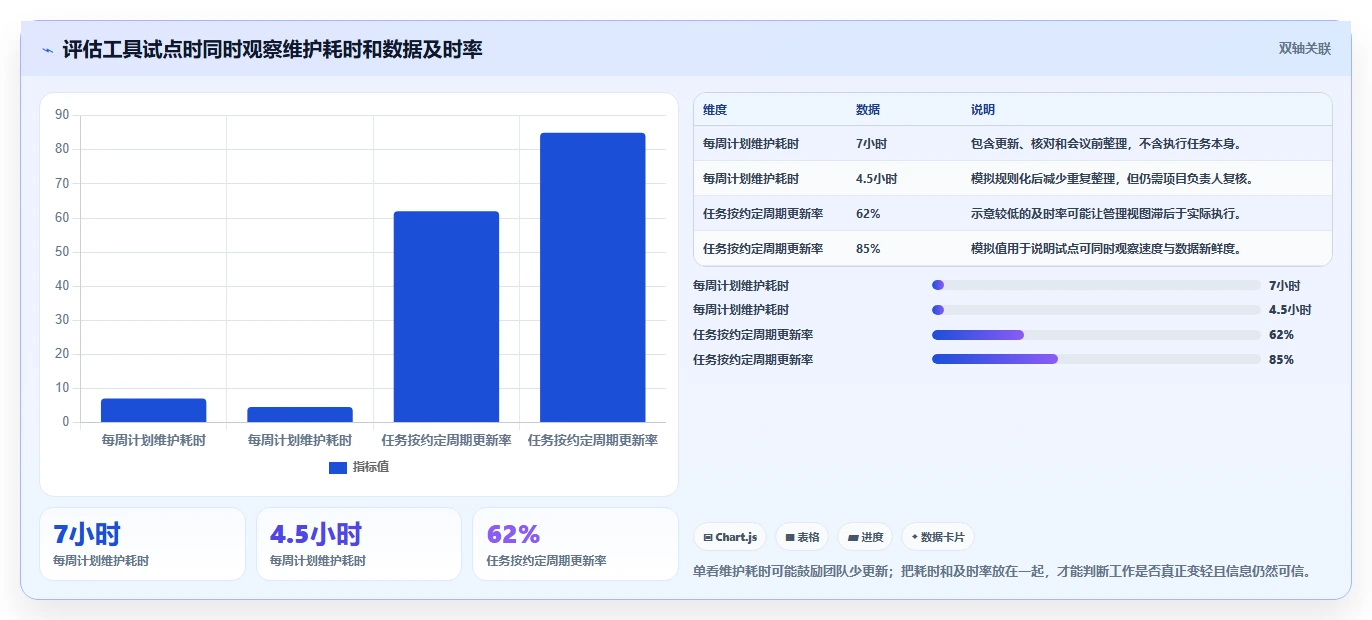Click the 62% cell in the table
Viewport: 1372px width, 620px height.
pyautogui.click(x=868, y=214)
